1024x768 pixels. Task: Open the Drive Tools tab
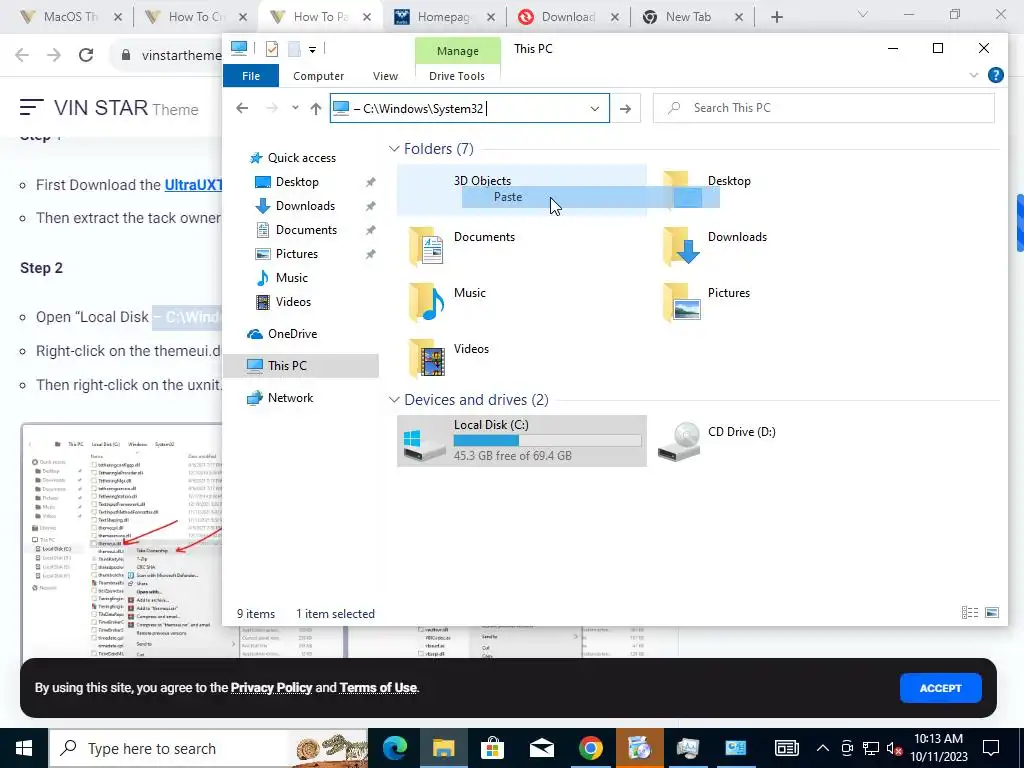click(456, 76)
